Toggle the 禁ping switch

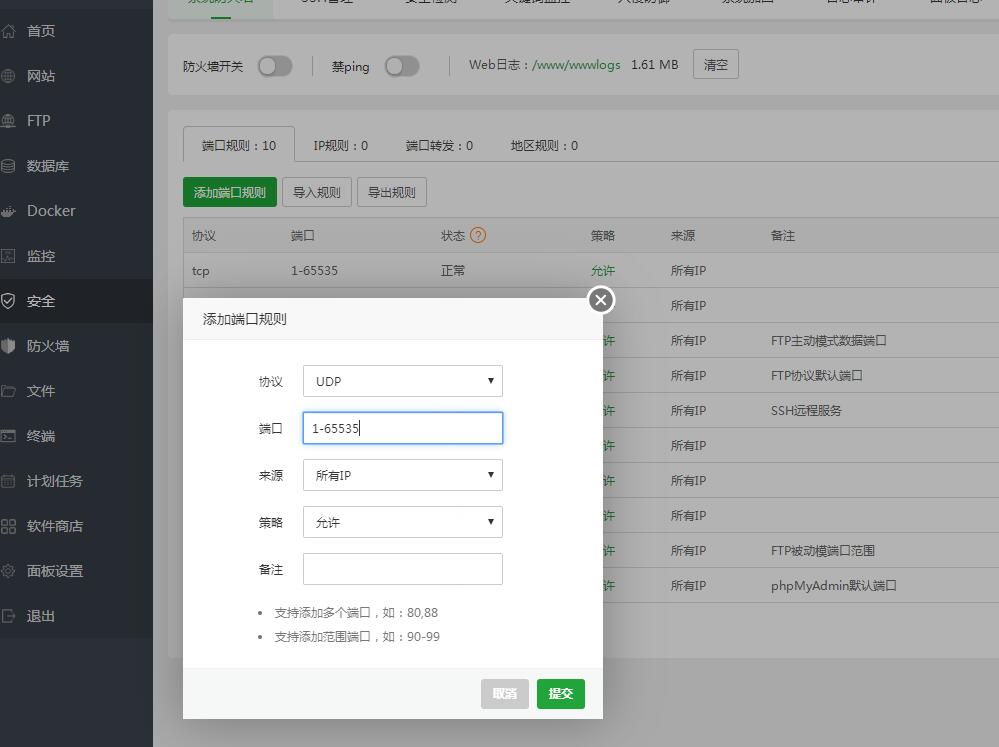point(402,66)
